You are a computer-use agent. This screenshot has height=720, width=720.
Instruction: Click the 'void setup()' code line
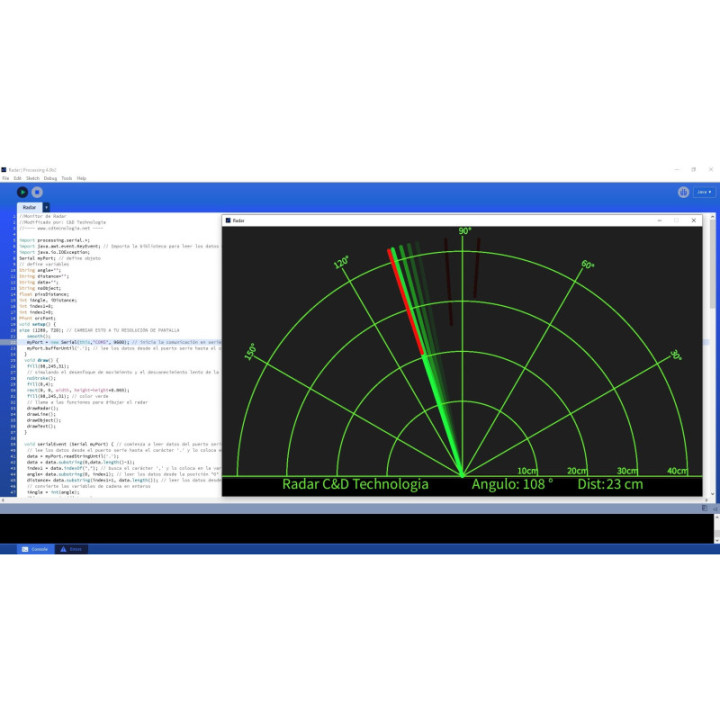click(x=37, y=324)
